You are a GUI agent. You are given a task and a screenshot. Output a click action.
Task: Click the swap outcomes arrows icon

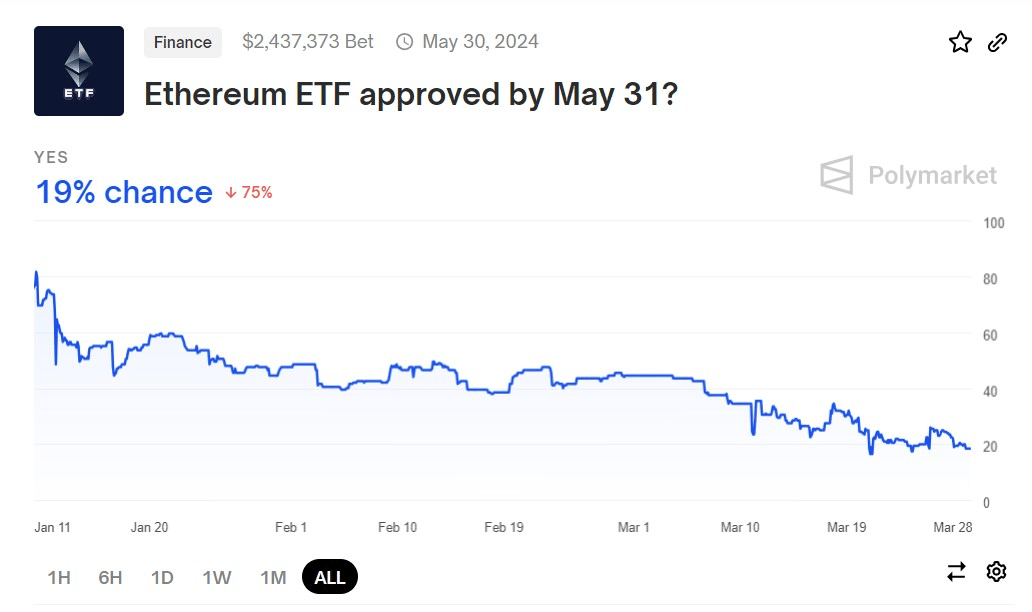956,571
